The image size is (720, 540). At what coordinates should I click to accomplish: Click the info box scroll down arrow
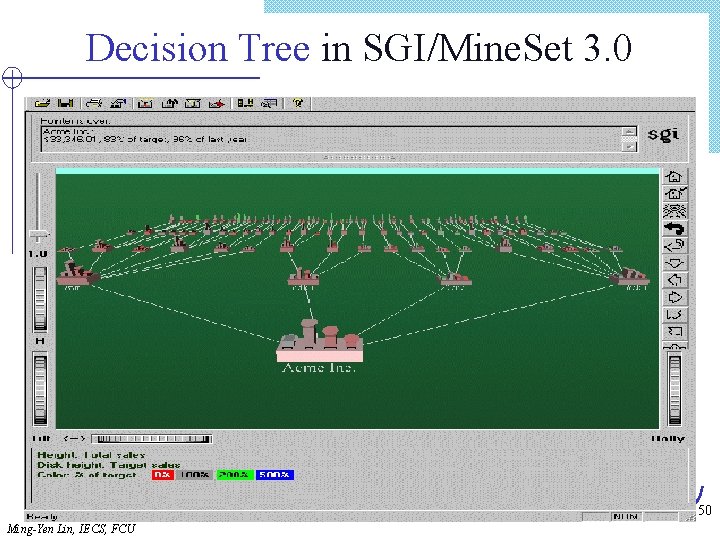[x=629, y=146]
